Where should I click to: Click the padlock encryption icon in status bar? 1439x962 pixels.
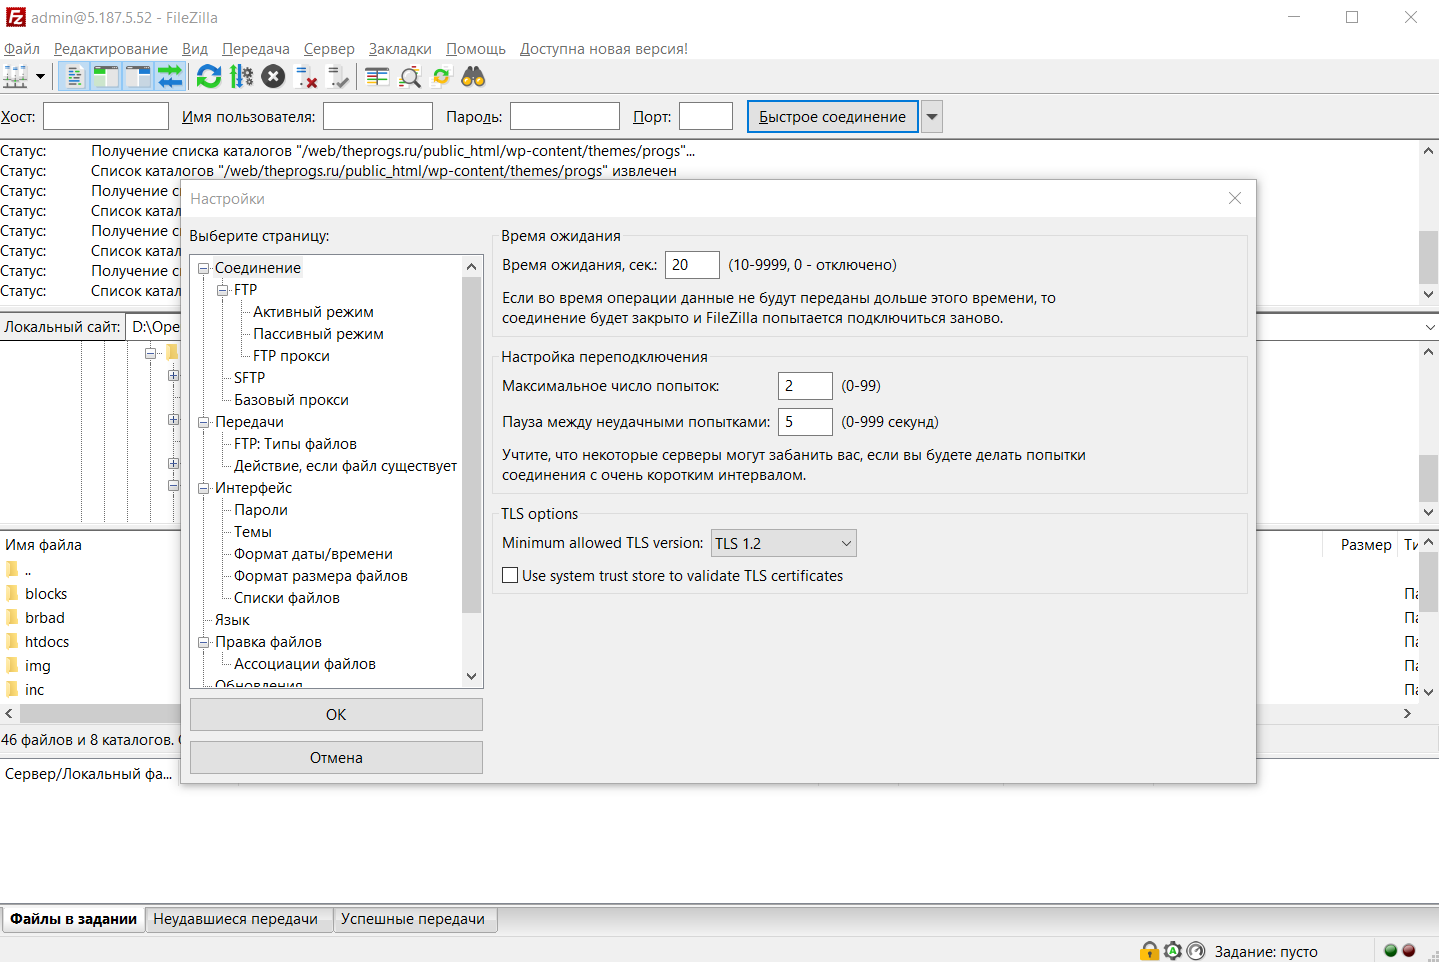tap(1150, 951)
